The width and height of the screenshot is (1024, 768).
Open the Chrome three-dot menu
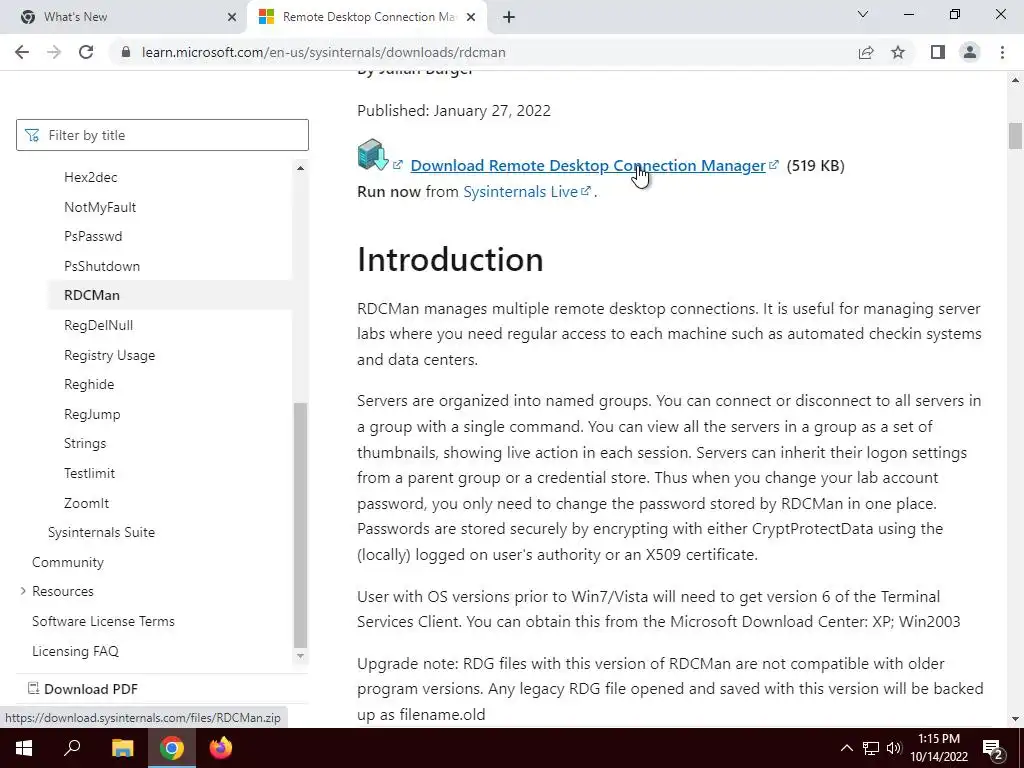(x=1002, y=52)
